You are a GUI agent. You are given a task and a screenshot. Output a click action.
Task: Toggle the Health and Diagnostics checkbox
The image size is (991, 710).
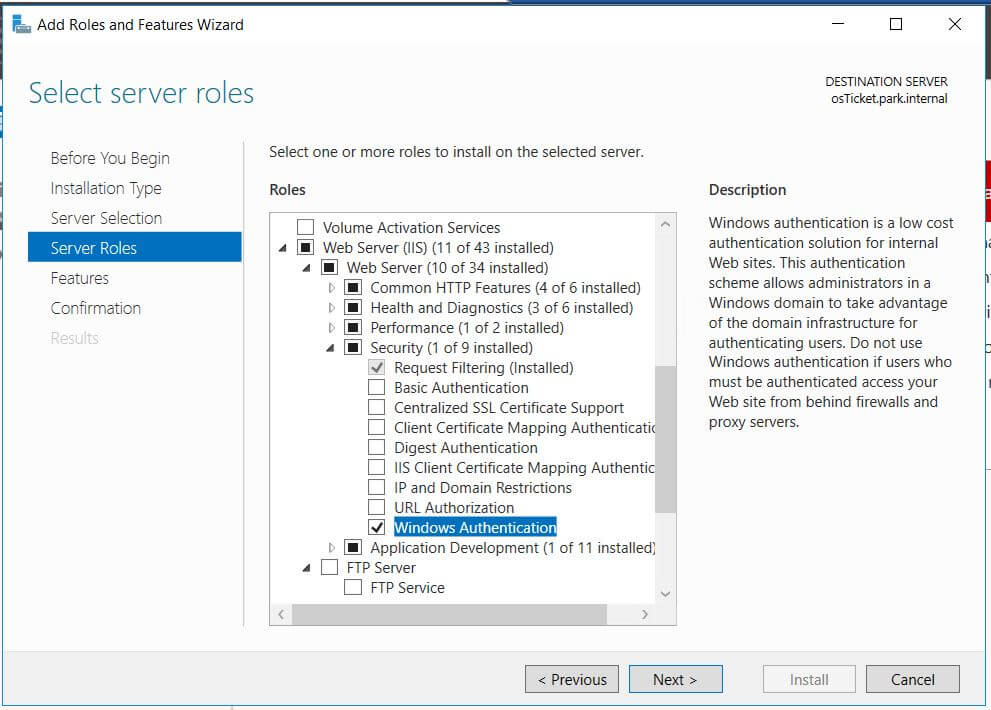click(353, 308)
